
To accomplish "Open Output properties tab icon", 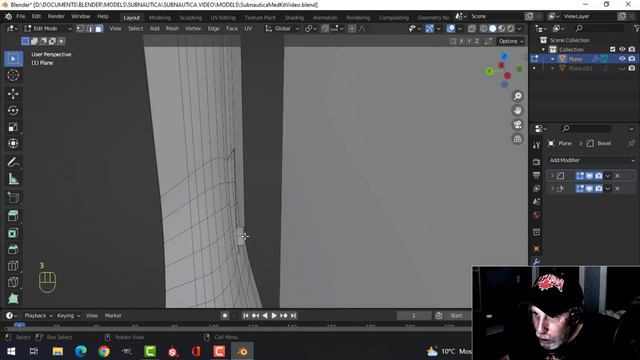I will pos(536,175).
